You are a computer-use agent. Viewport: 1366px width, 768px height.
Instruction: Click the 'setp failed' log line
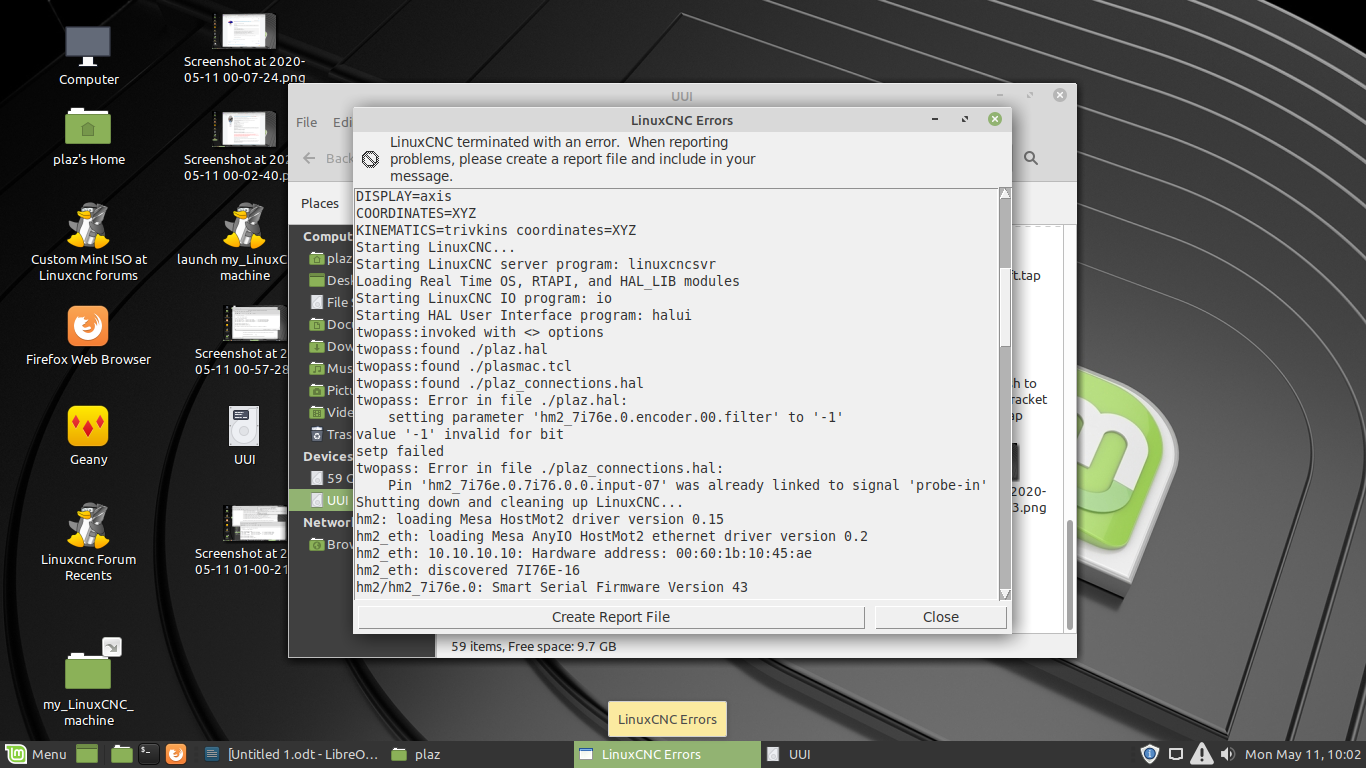click(x=400, y=451)
